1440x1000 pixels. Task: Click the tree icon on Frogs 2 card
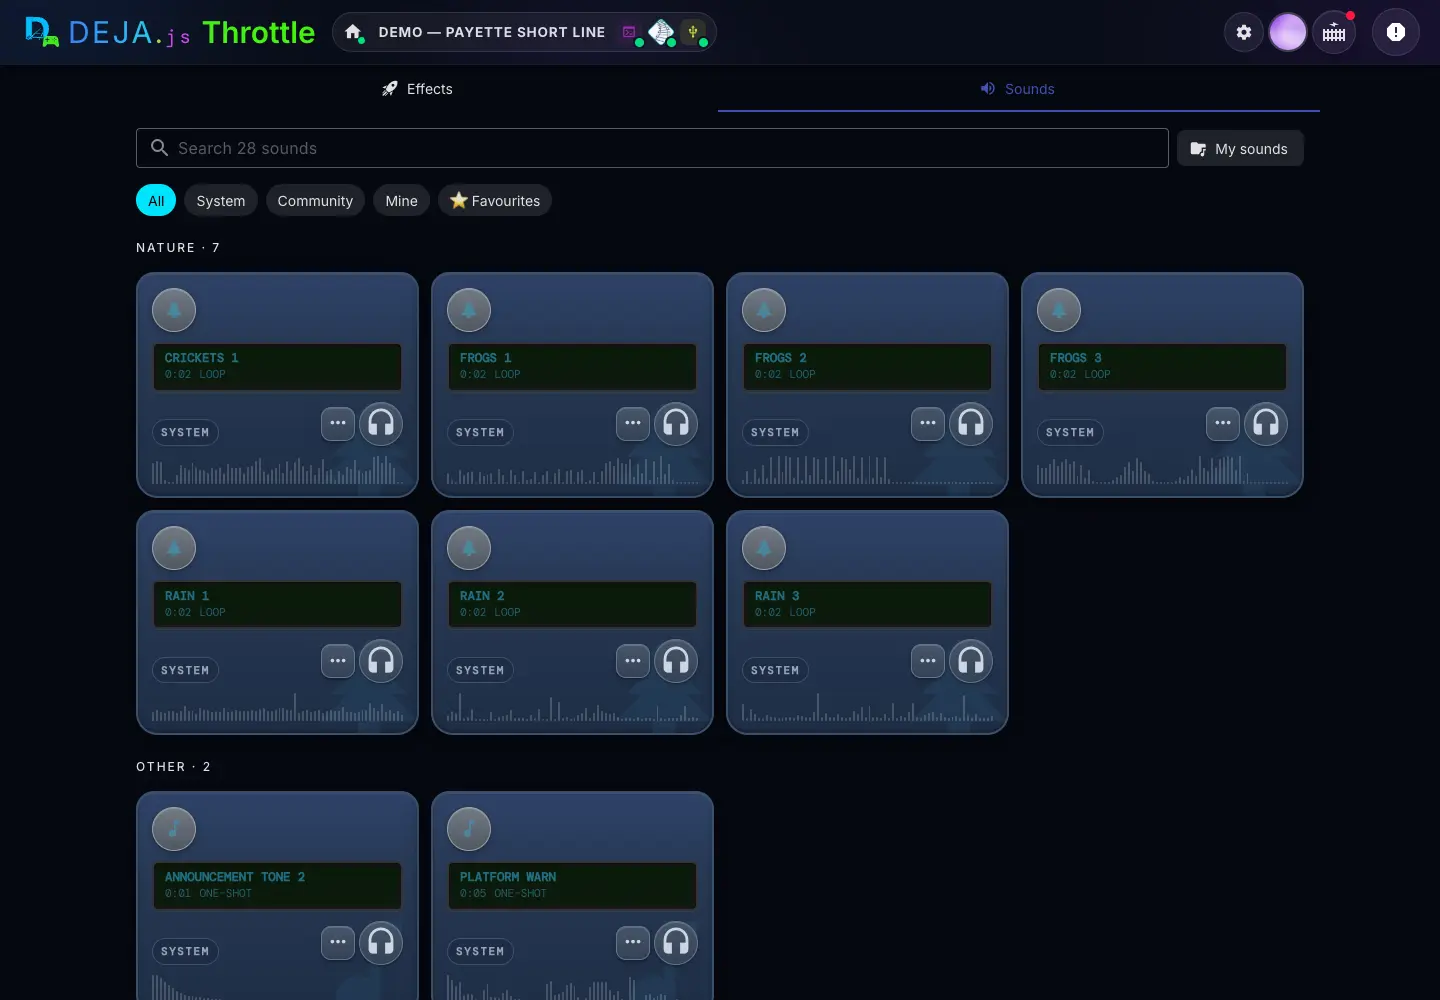click(x=764, y=310)
